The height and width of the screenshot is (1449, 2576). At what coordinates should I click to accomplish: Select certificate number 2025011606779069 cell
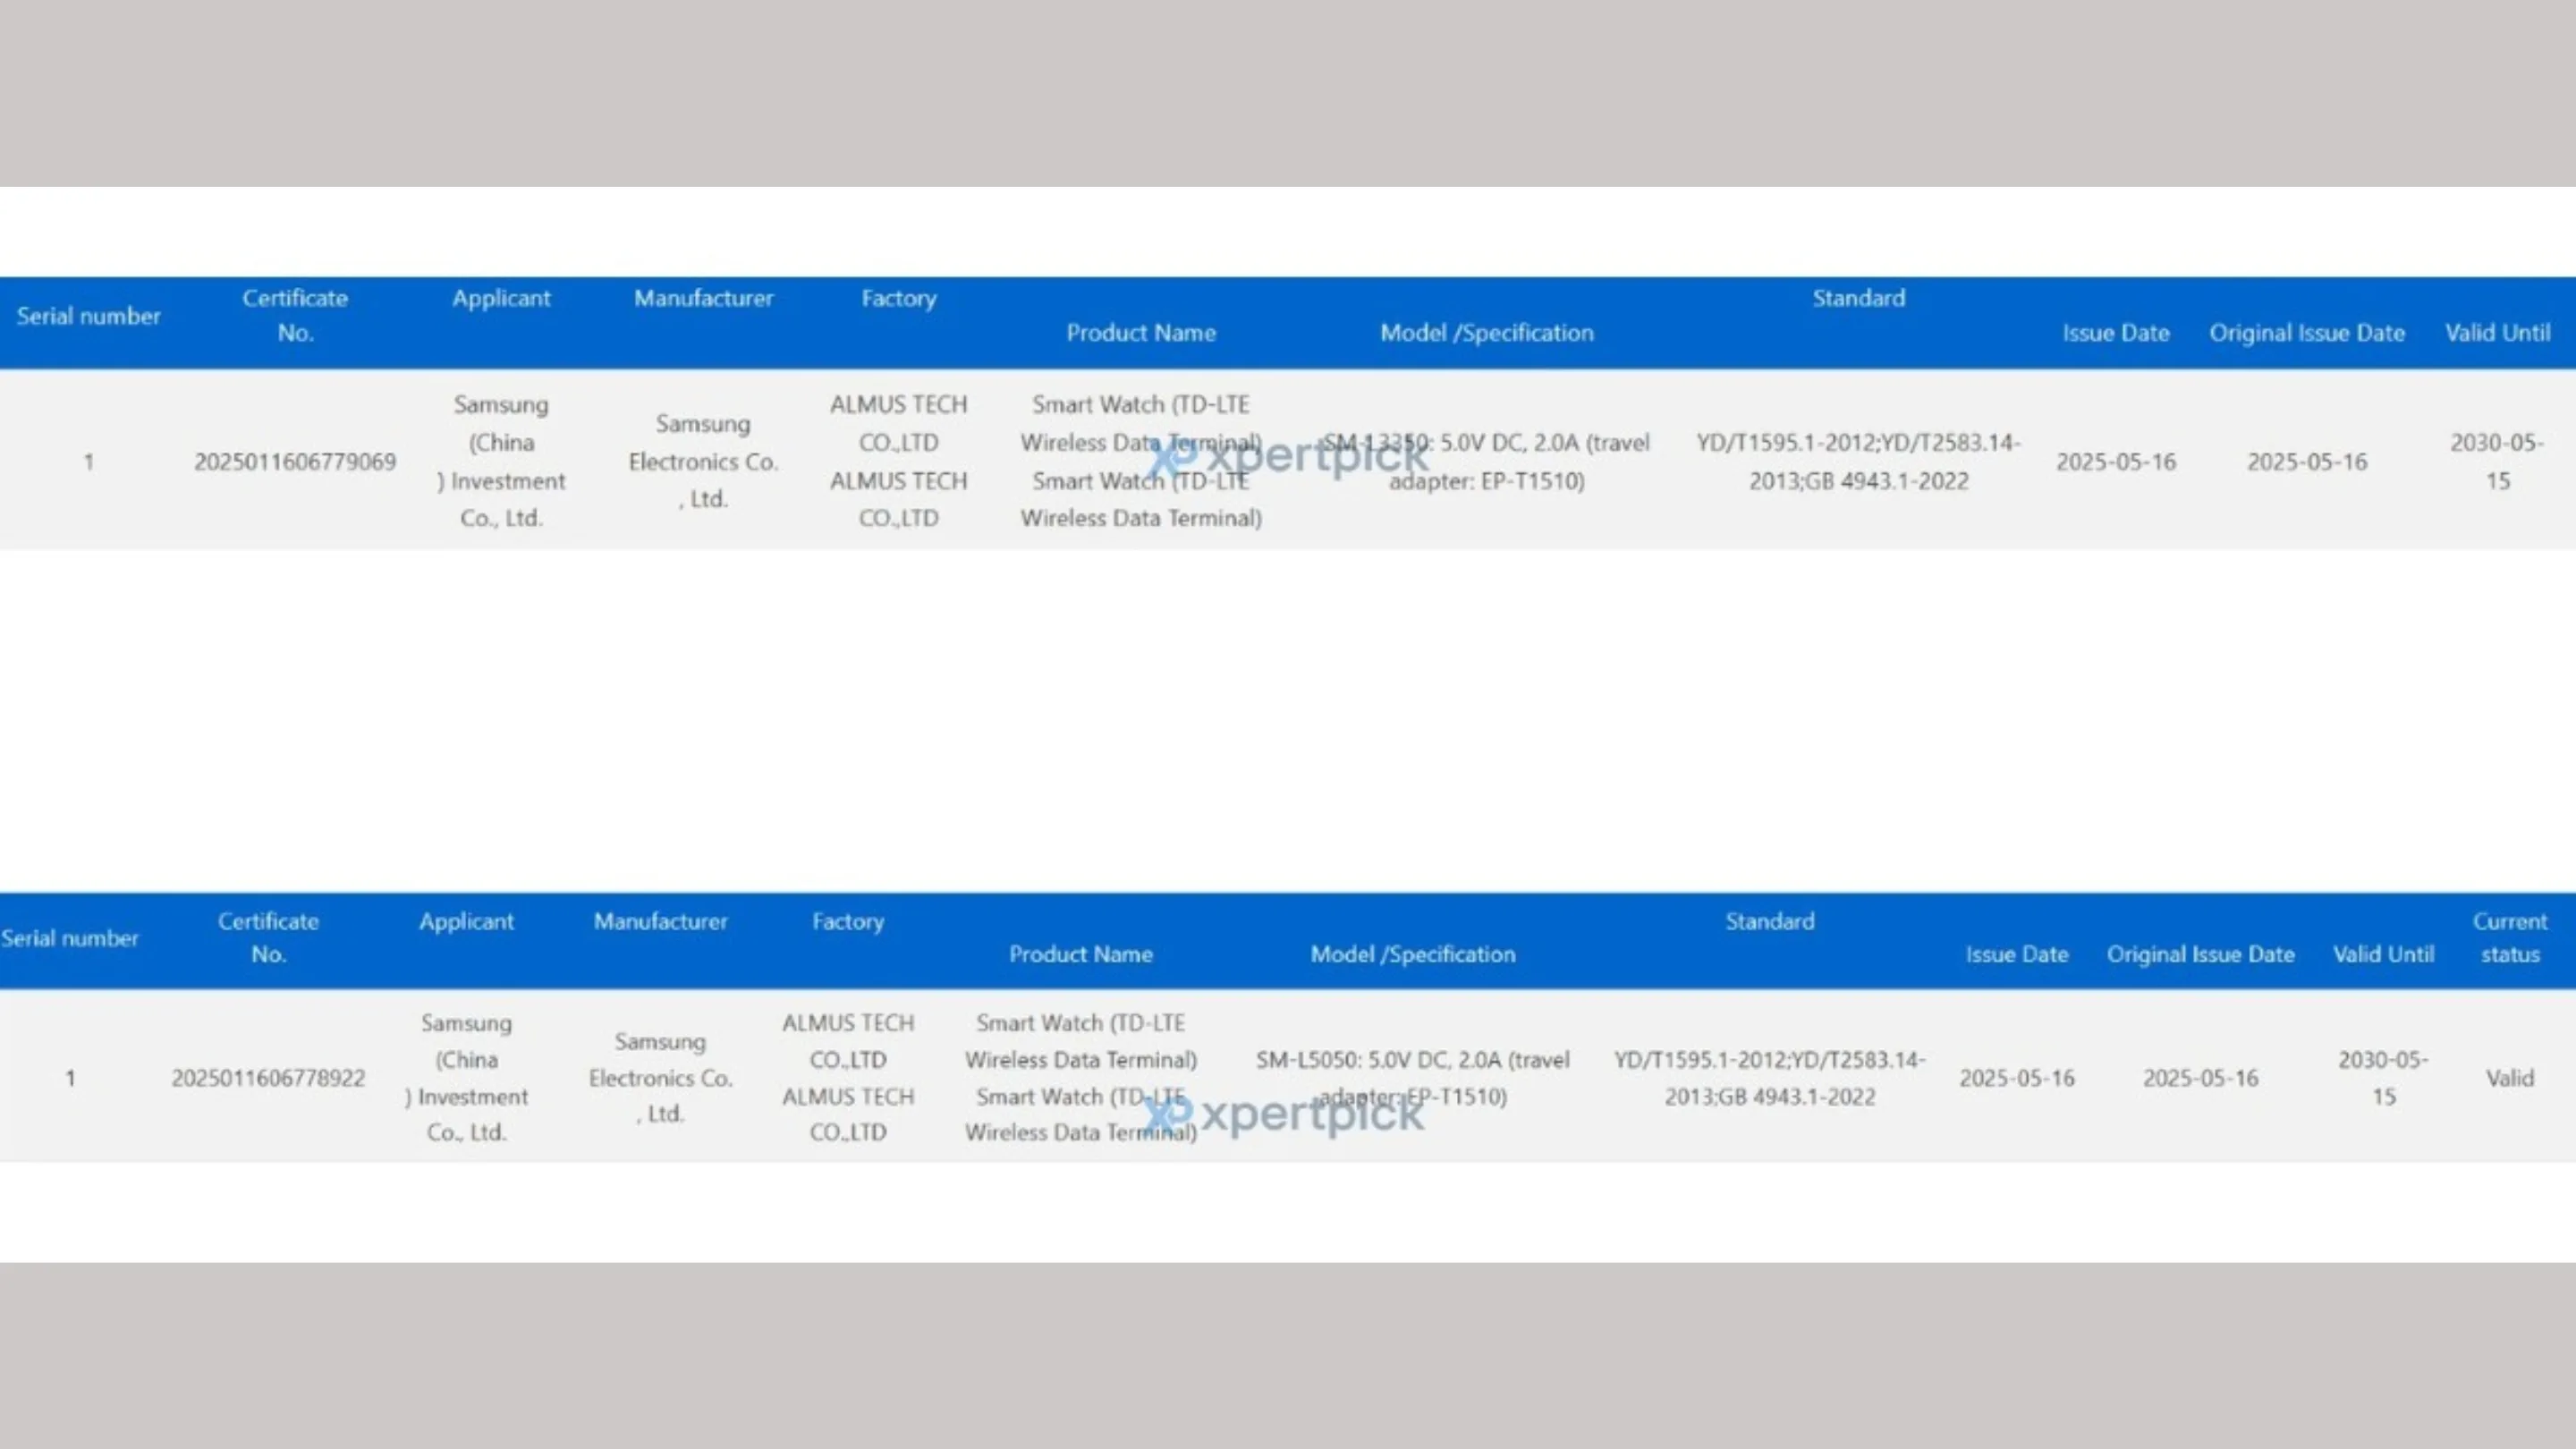coord(295,461)
